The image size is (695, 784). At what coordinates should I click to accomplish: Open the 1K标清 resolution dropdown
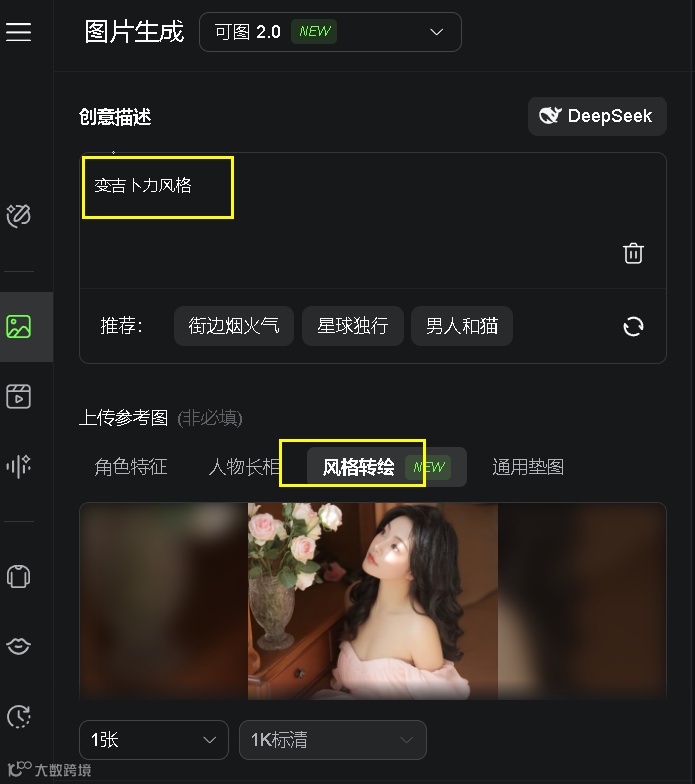pos(333,740)
